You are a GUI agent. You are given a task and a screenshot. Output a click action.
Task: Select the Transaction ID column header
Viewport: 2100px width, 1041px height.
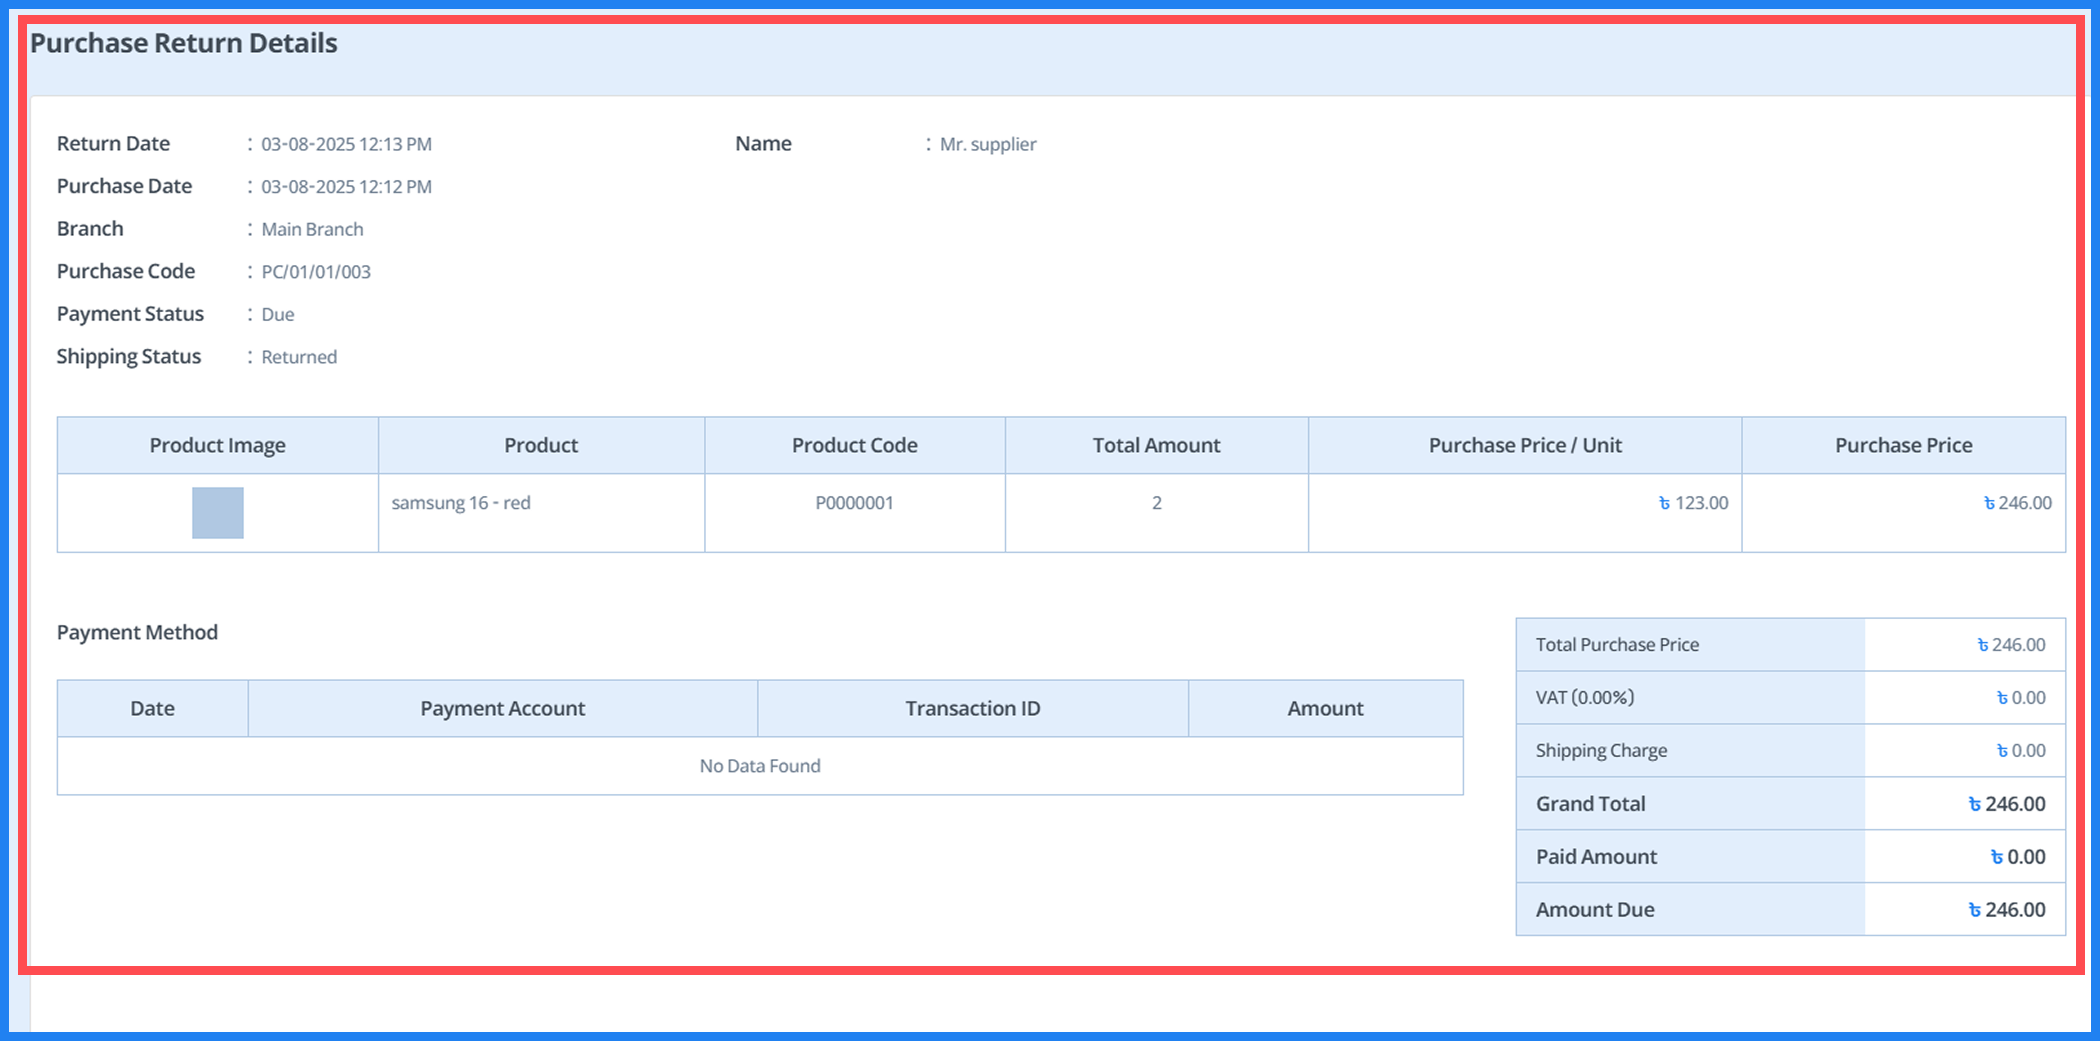[972, 708]
